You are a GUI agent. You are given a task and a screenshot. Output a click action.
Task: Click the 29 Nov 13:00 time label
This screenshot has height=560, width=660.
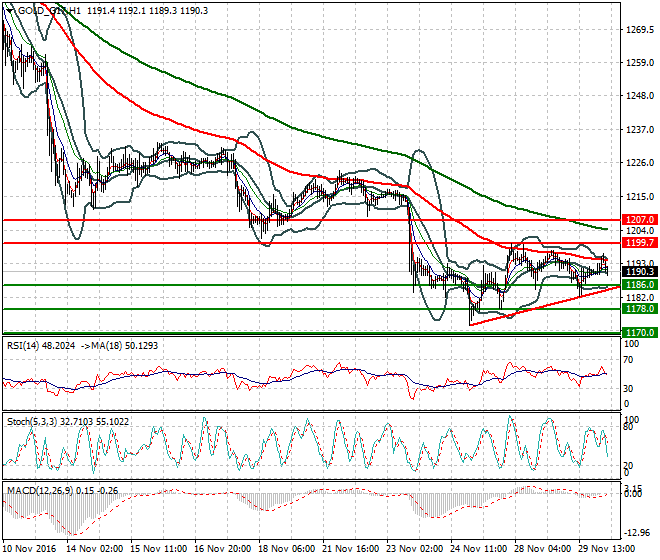click(607, 549)
